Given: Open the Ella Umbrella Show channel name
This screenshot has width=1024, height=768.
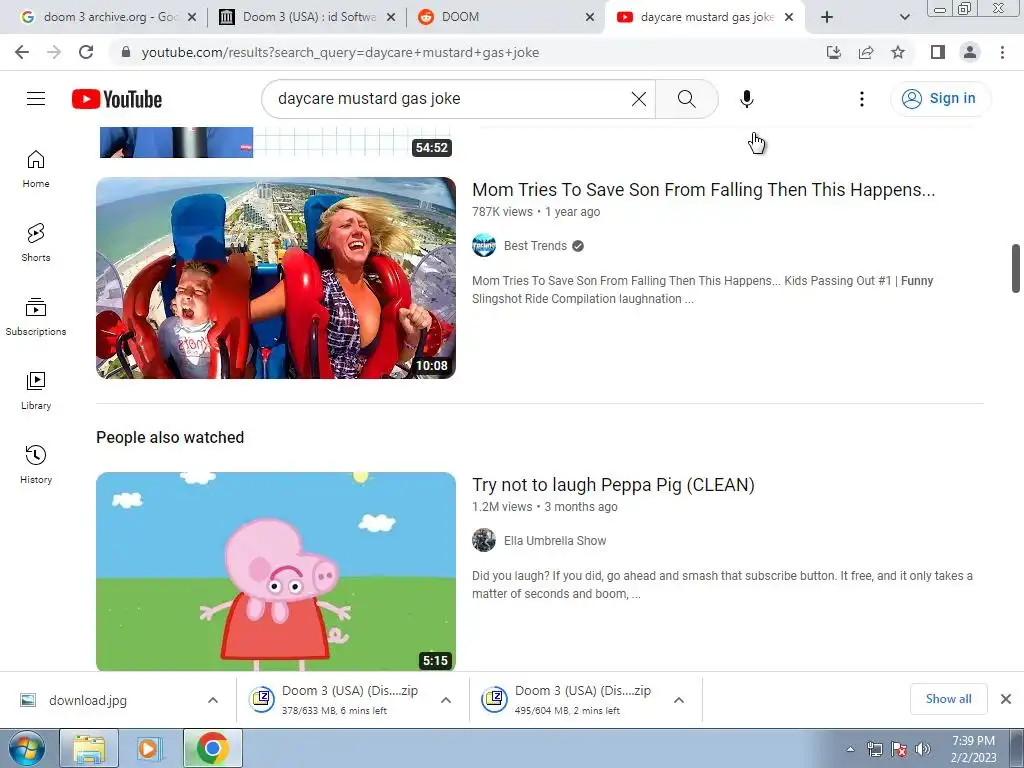Looking at the screenshot, I should [x=554, y=541].
